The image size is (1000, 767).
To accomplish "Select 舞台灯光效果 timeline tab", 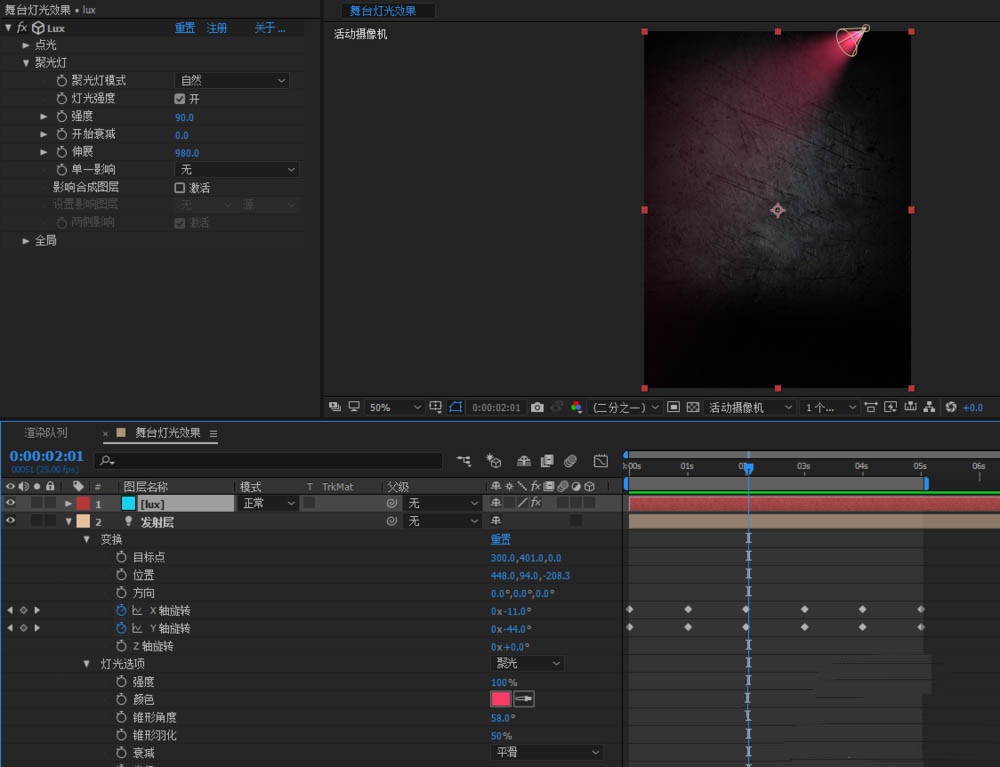I will (168, 433).
